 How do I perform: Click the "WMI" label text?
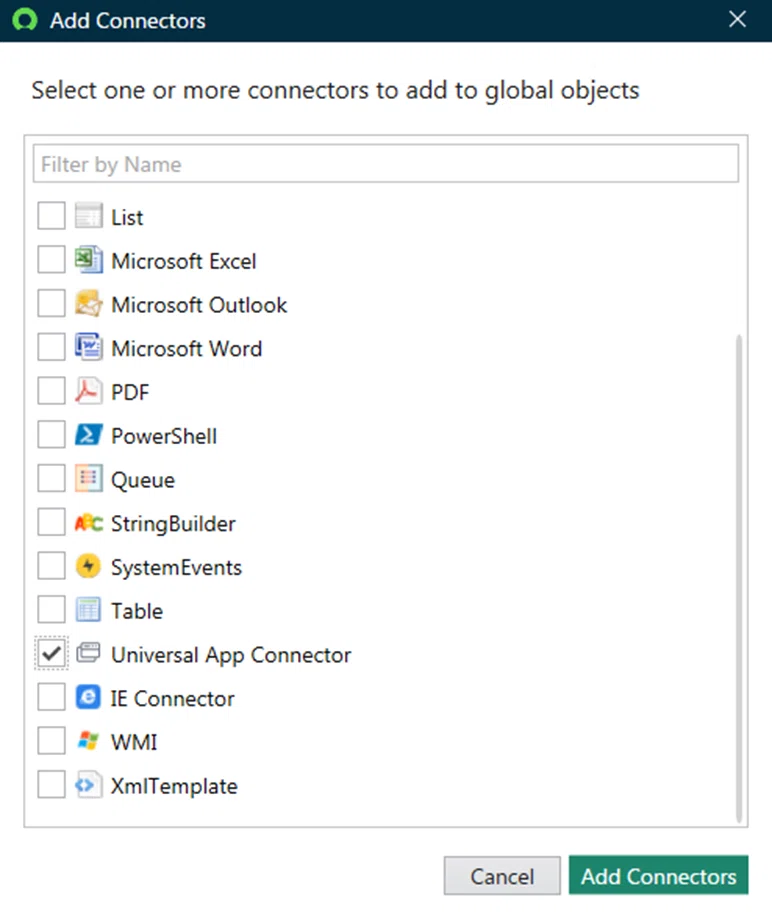(x=134, y=742)
